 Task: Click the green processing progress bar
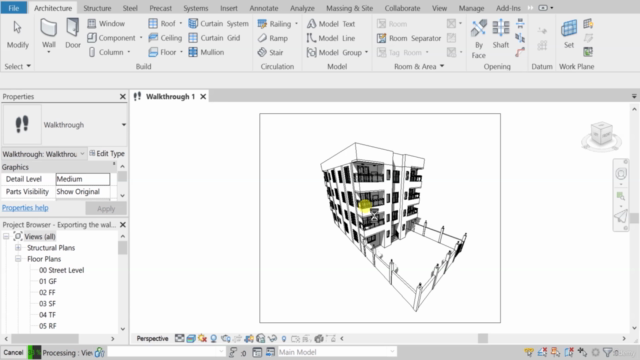click(x=34, y=352)
